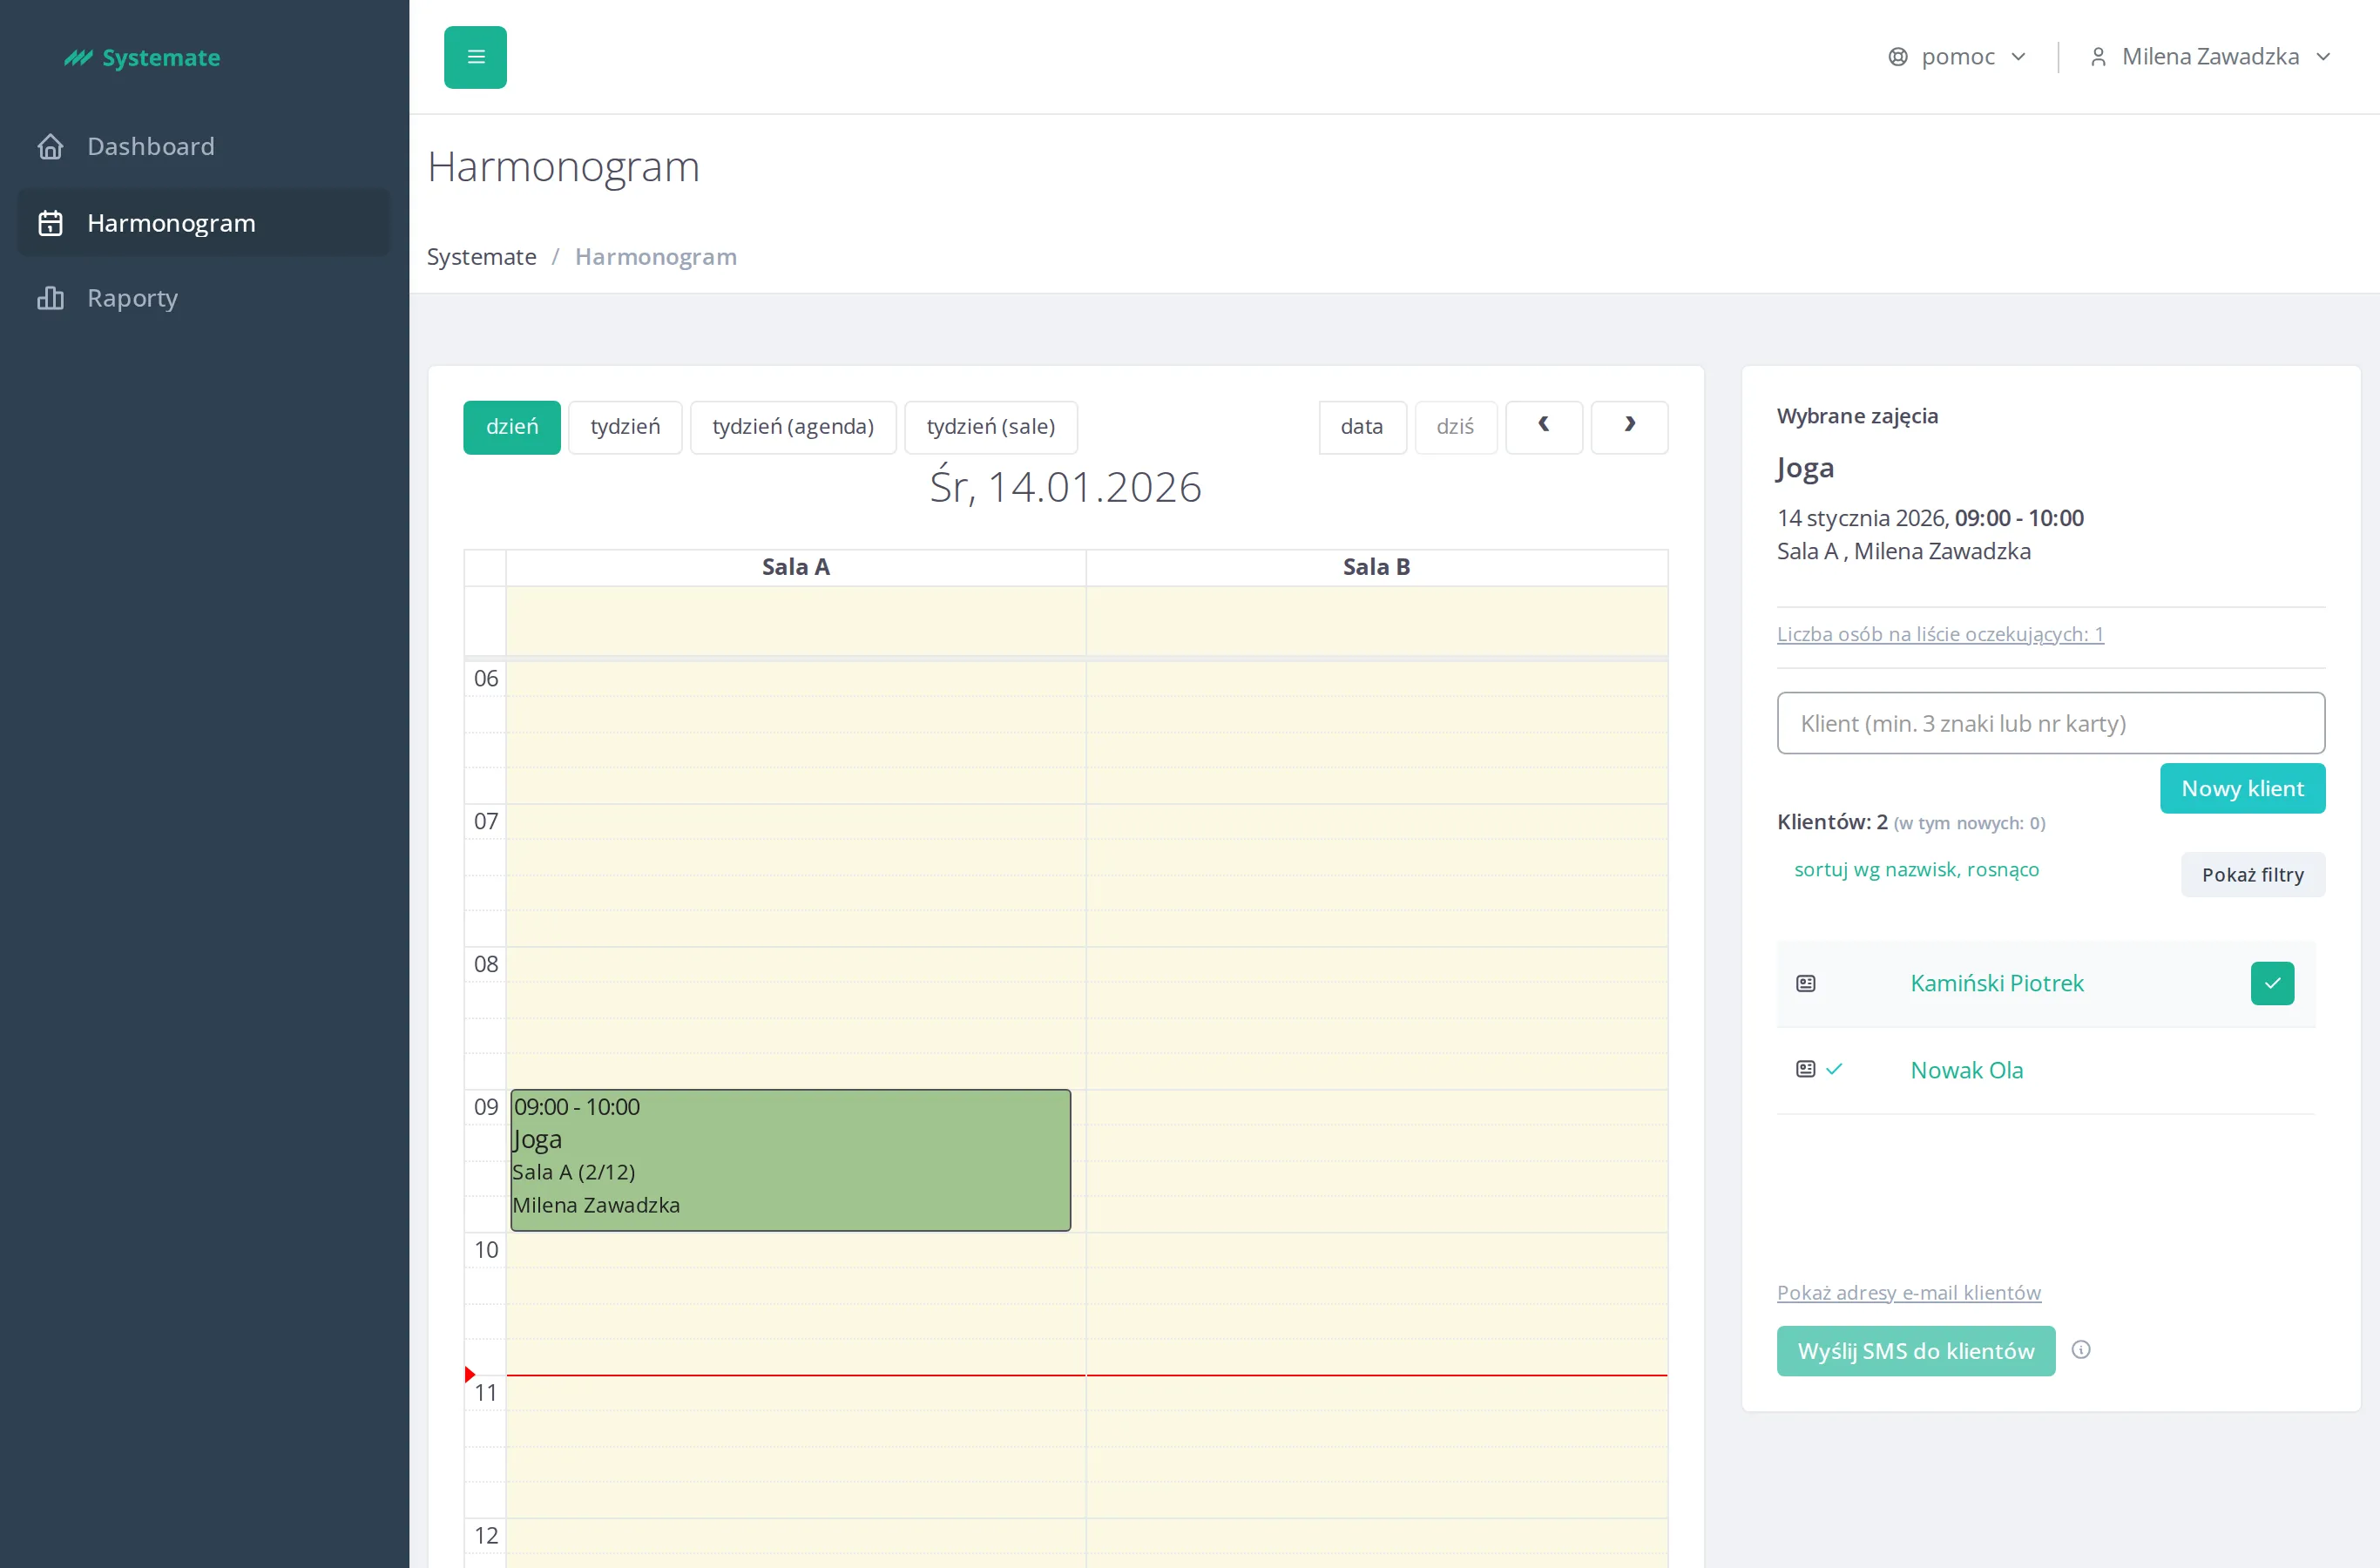Open Raporty in the sidebar
Viewport: 2380px width, 1568px height.
click(204, 298)
